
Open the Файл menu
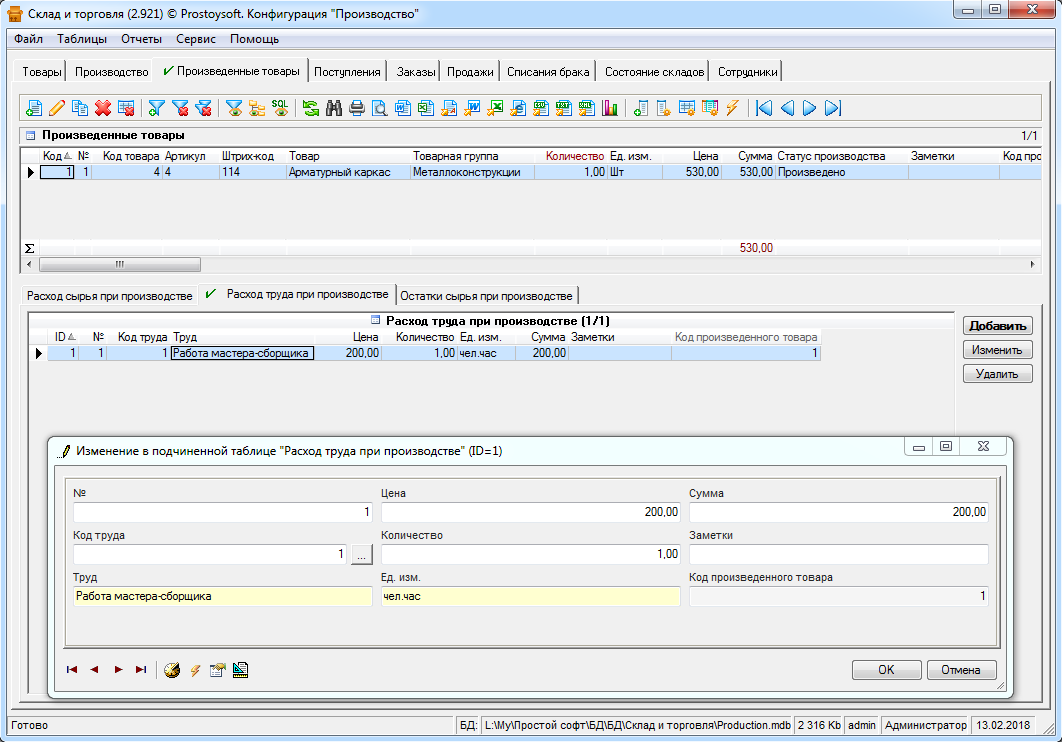coord(28,39)
